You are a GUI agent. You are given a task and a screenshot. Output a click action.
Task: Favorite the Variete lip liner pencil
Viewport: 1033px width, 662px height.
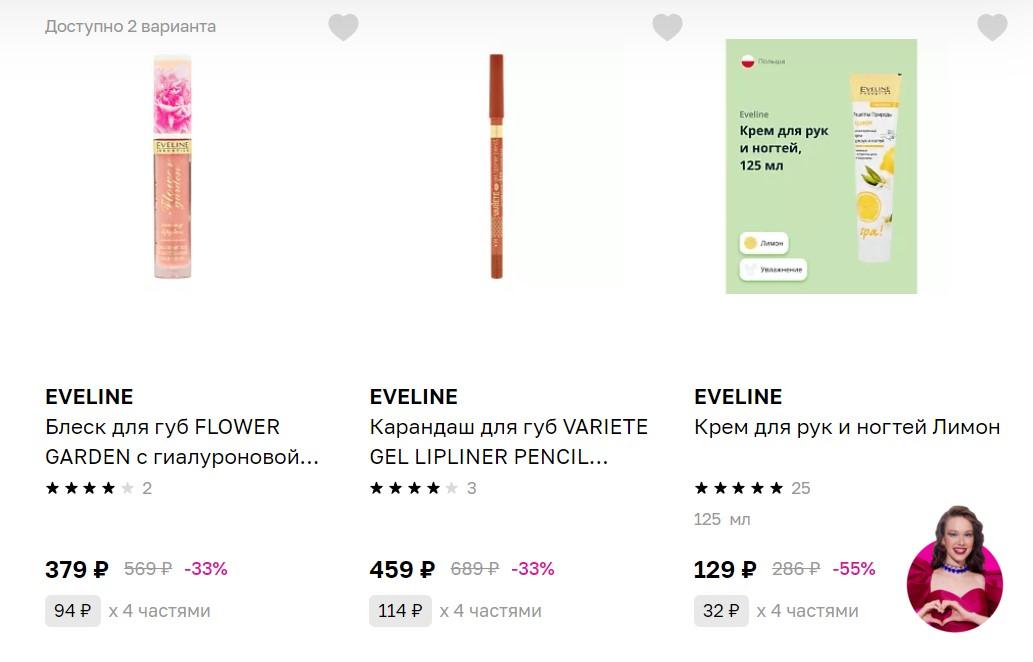point(667,28)
